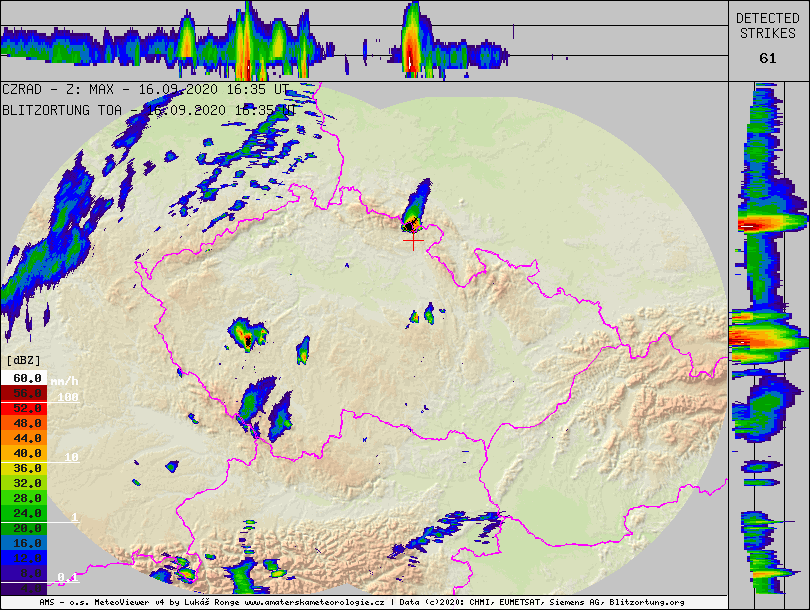Click the 12.0 dBZ bright blue swatch
Image resolution: width=810 pixels, height=610 pixels.
coord(24,558)
